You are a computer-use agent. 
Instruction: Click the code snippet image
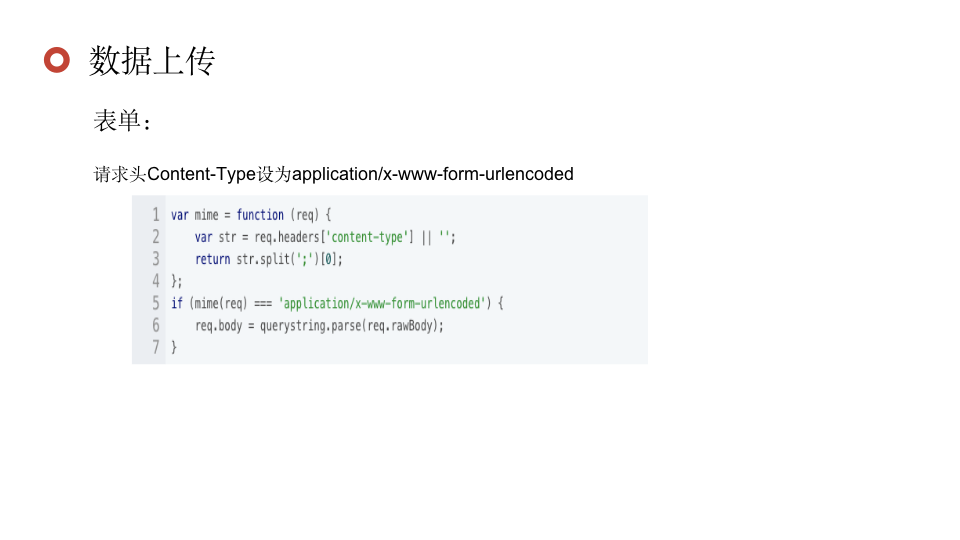(x=390, y=280)
